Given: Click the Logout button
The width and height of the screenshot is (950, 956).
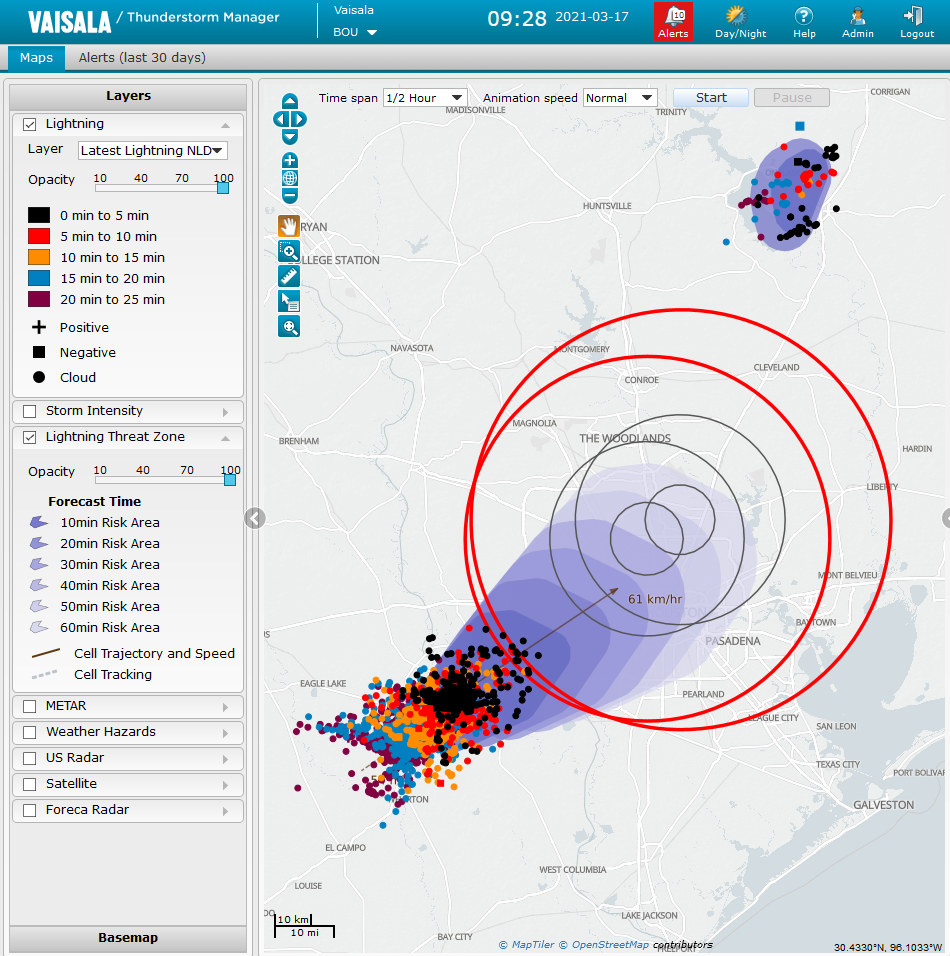Looking at the screenshot, I should (916, 21).
